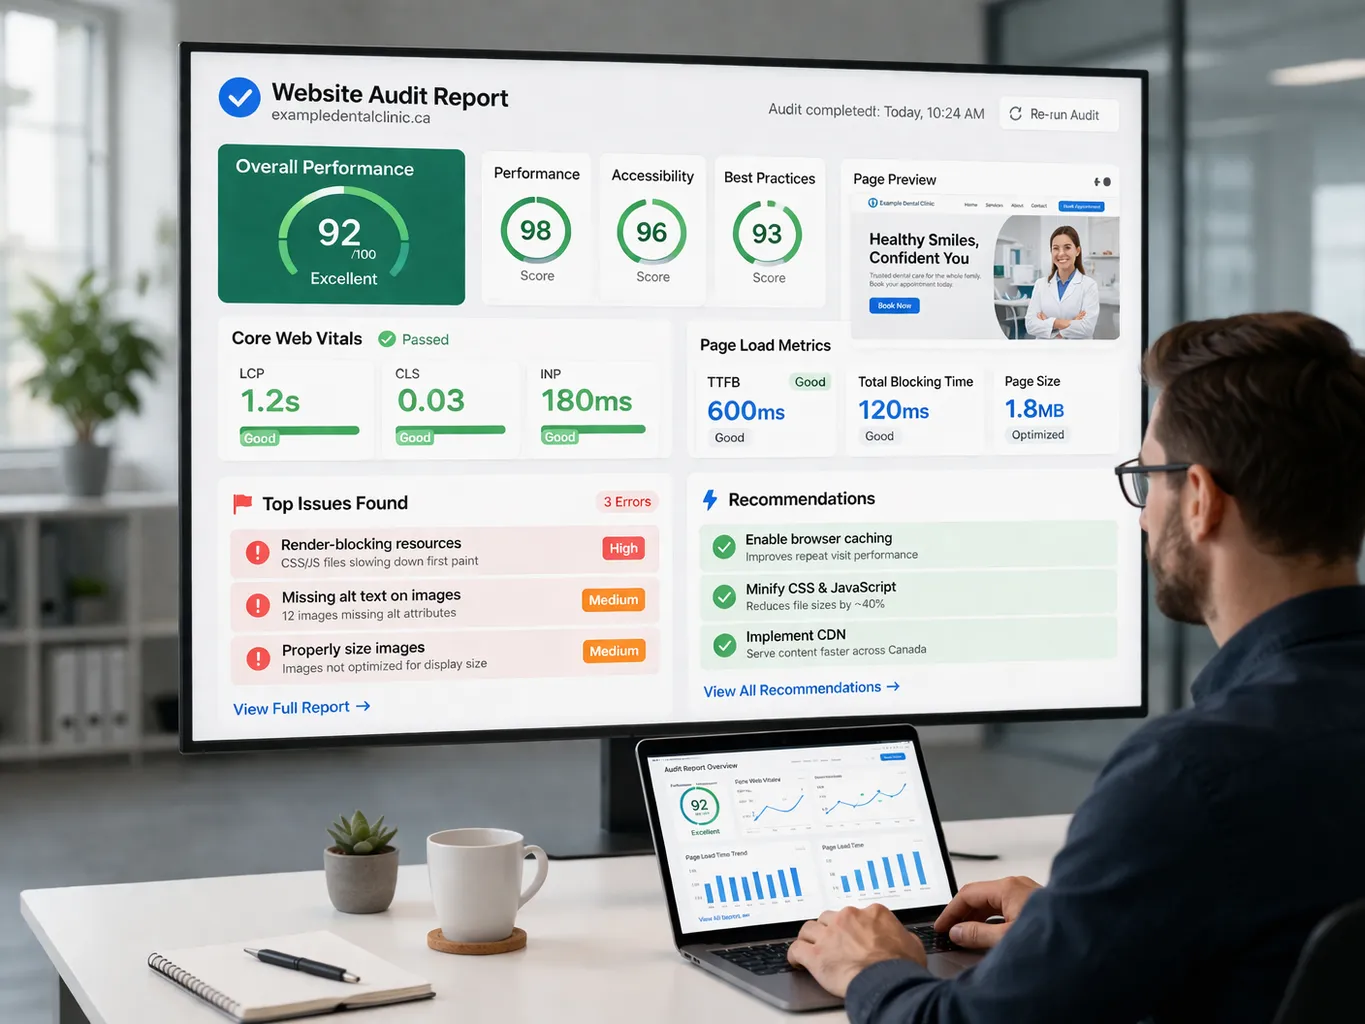1365x1024 pixels.
Task: Click the Render-blocking resources error icon
Action: click(258, 552)
